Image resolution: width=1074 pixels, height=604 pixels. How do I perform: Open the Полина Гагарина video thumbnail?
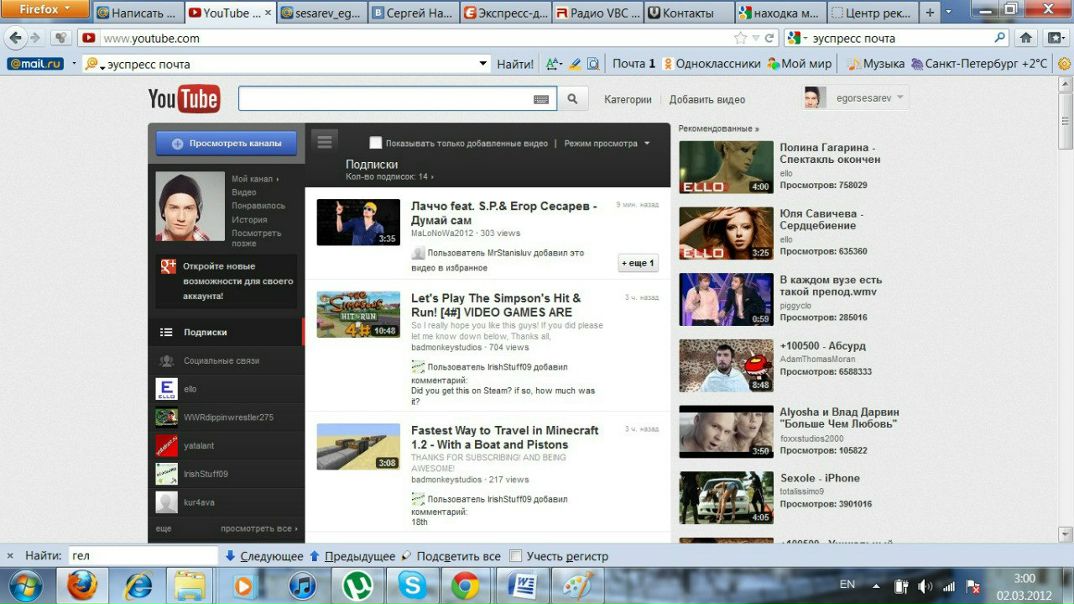click(726, 167)
